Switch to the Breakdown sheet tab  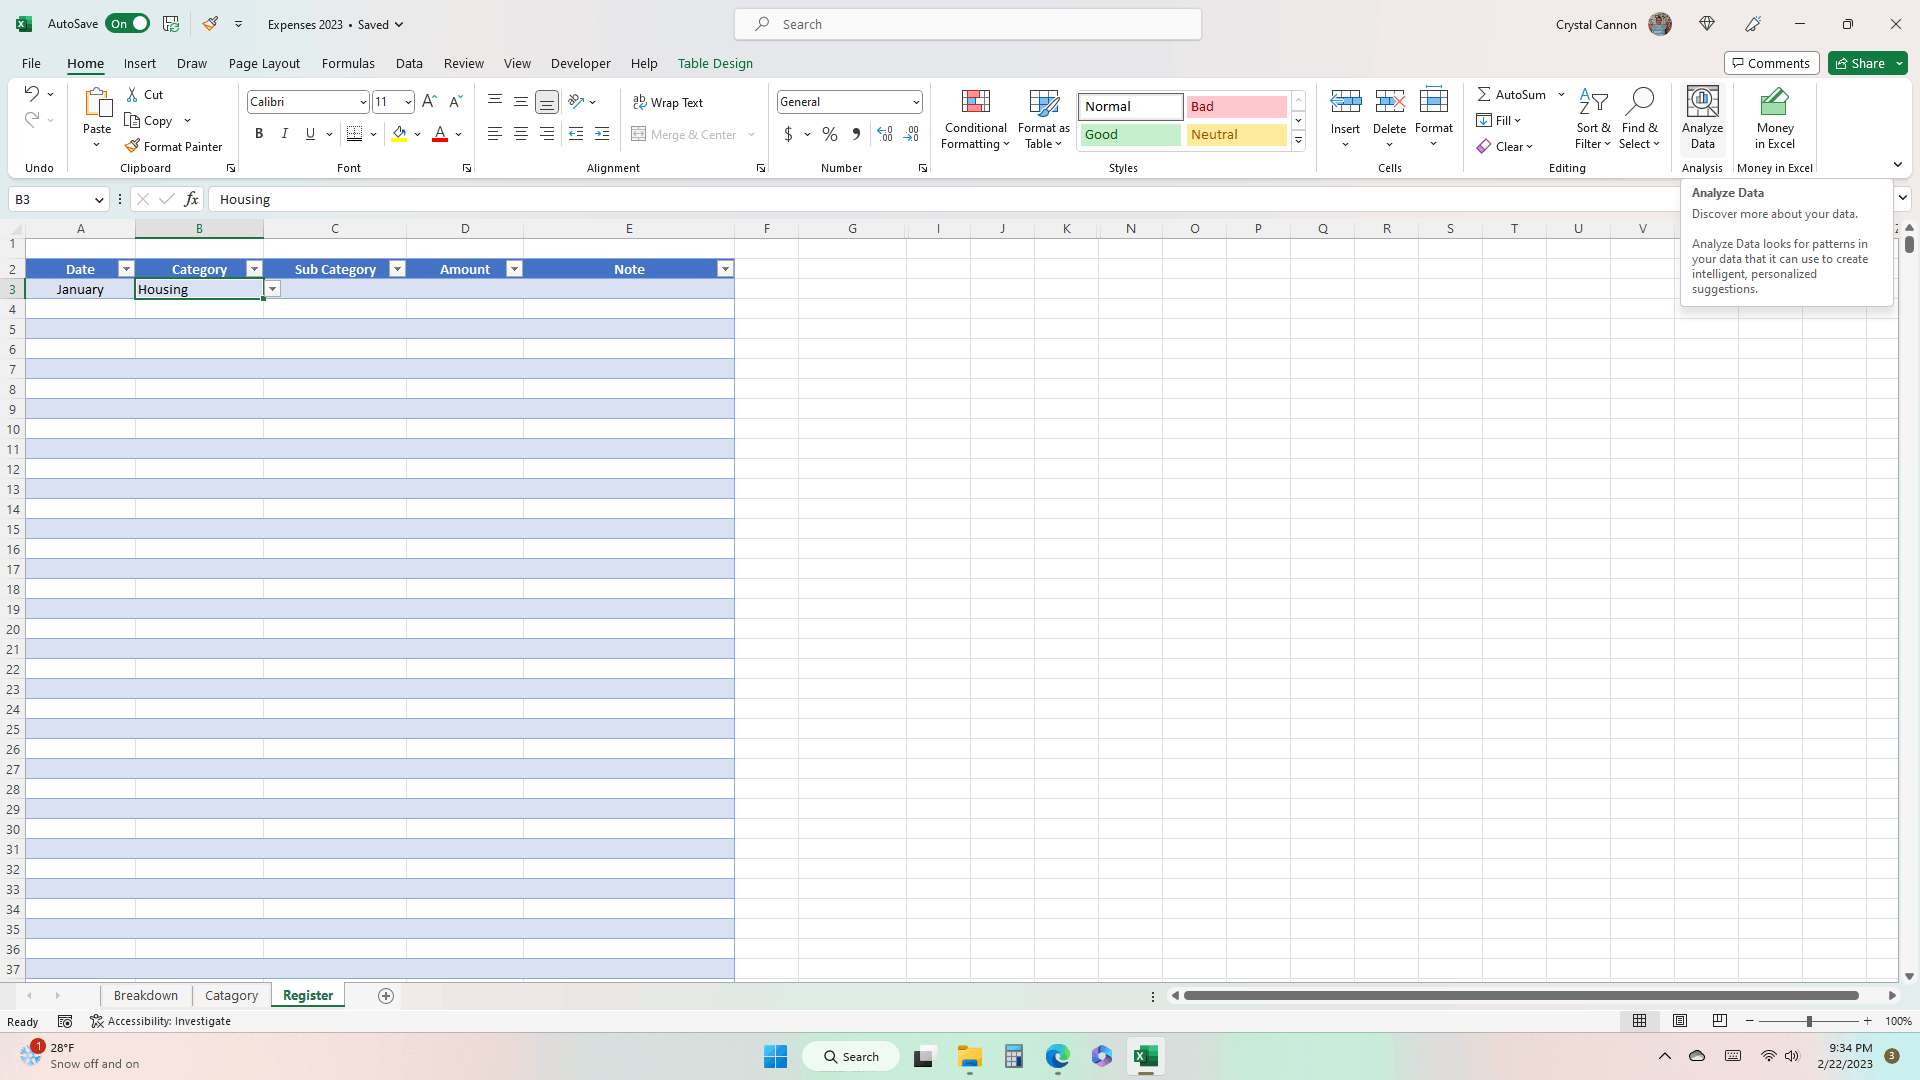(146, 995)
